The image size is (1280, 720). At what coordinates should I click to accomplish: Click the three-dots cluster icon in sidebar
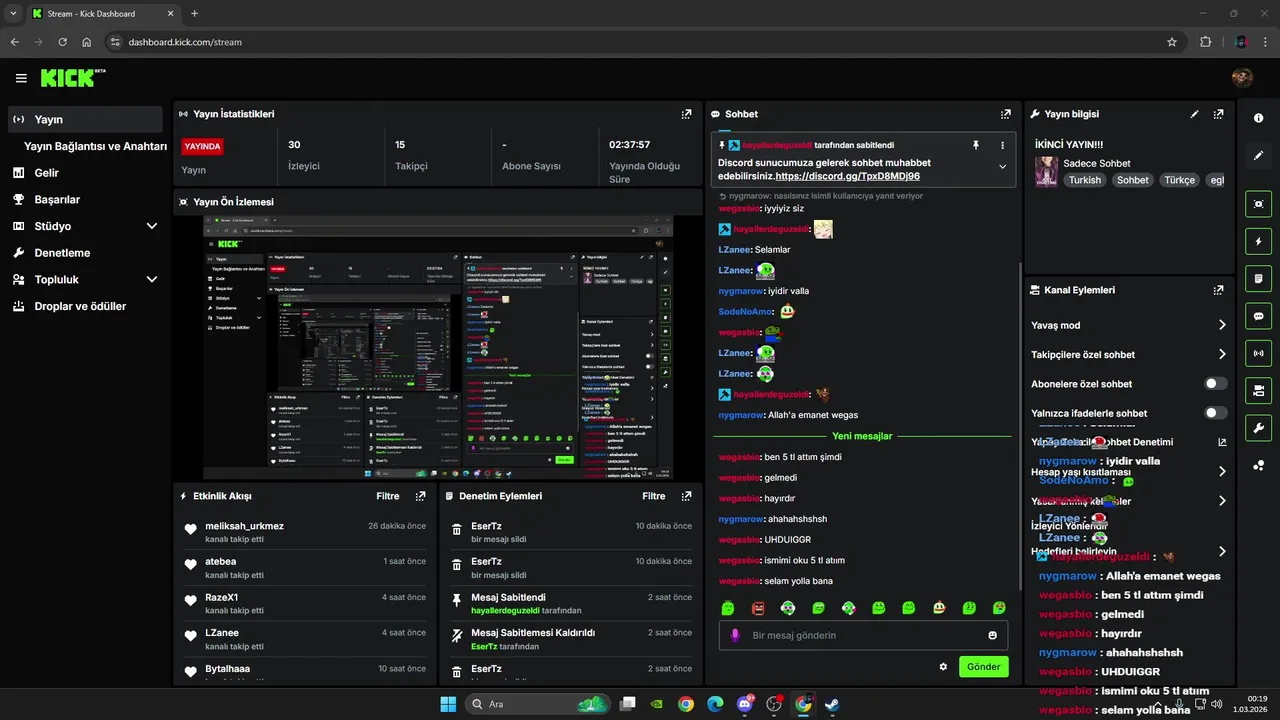[x=1258, y=465]
